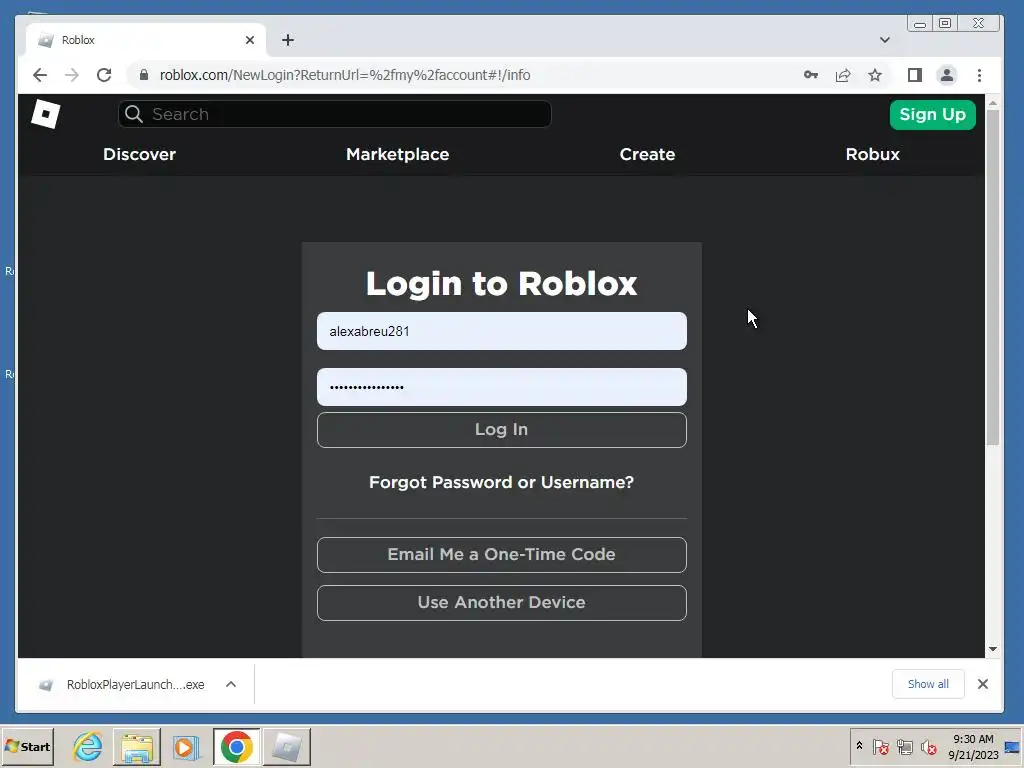Bookmark page with star icon

875,75
